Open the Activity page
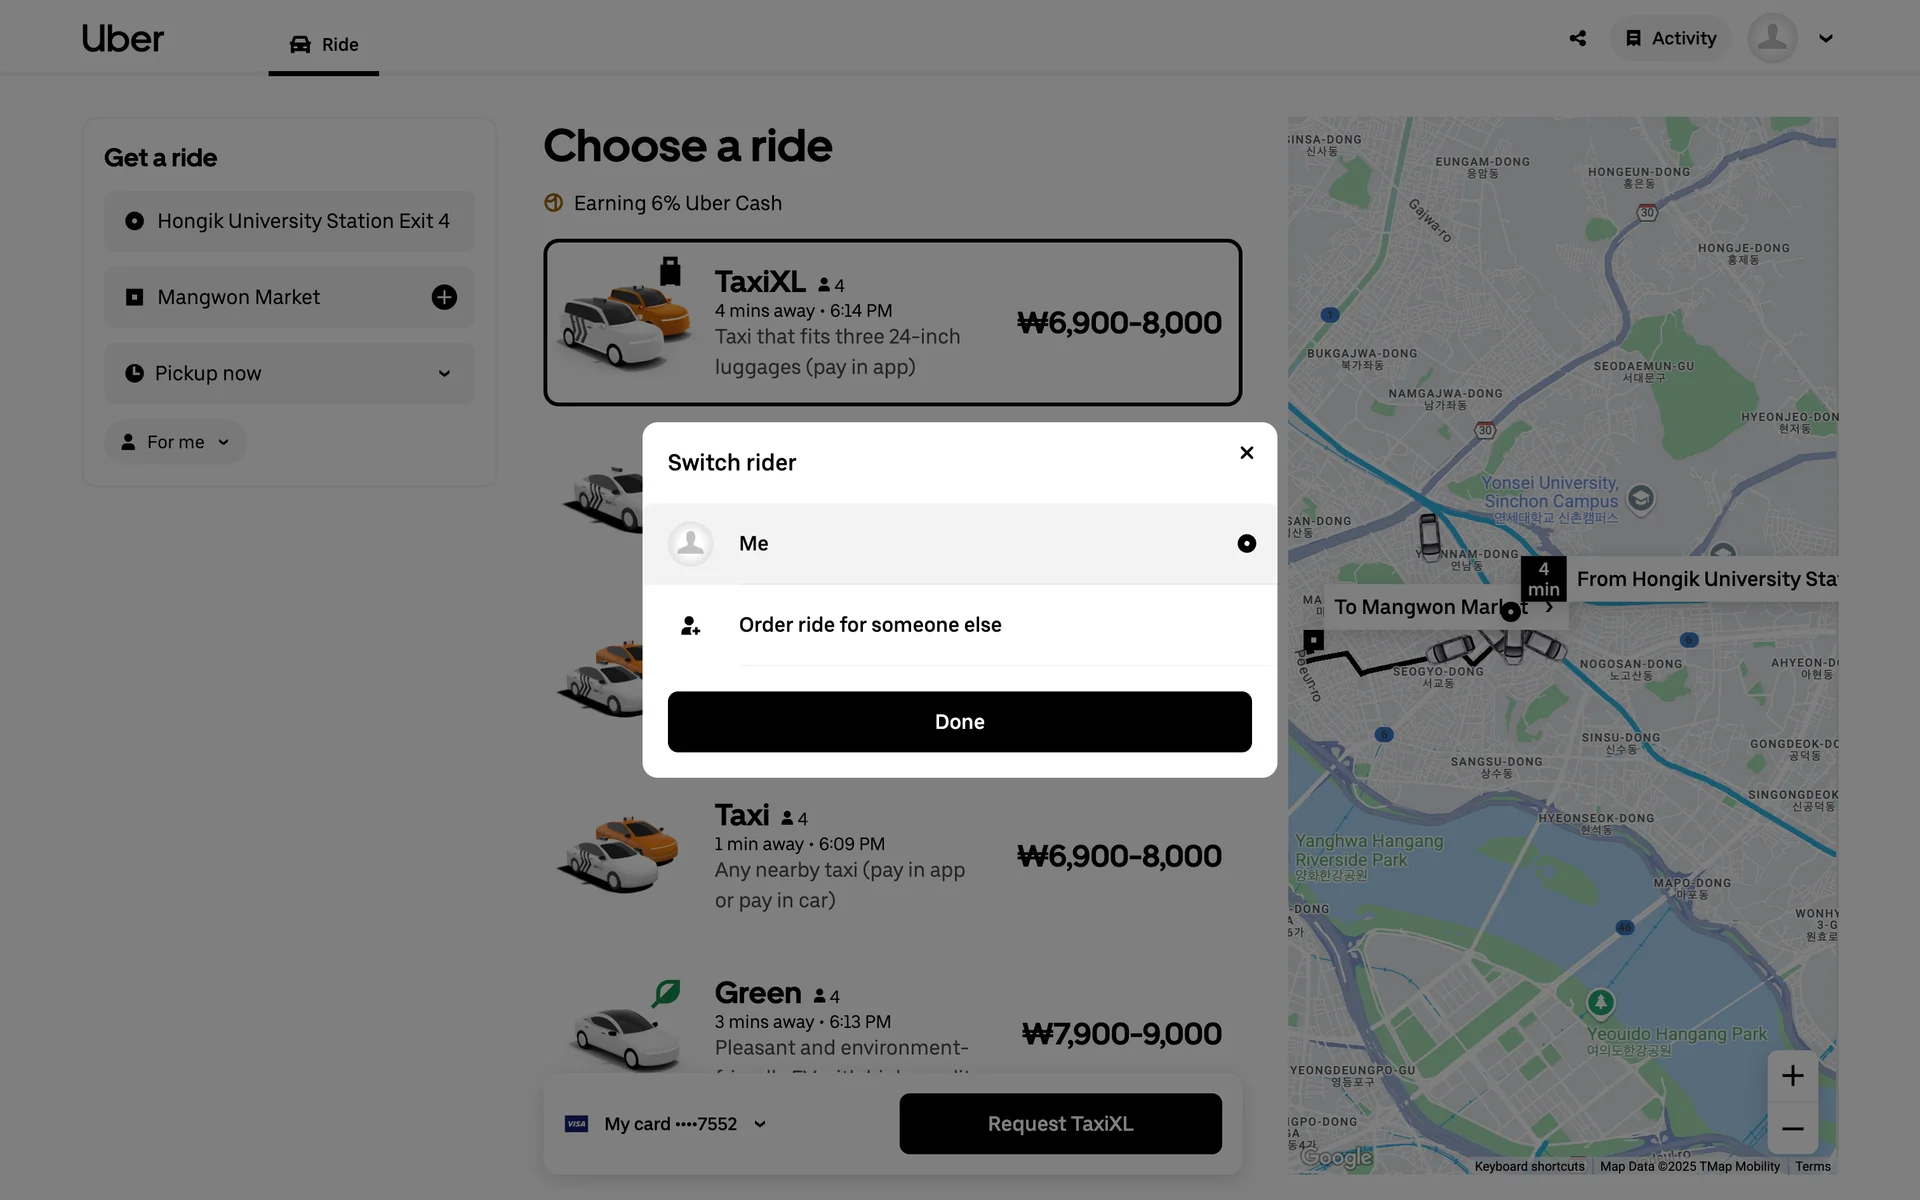The width and height of the screenshot is (1920, 1200). (1670, 38)
